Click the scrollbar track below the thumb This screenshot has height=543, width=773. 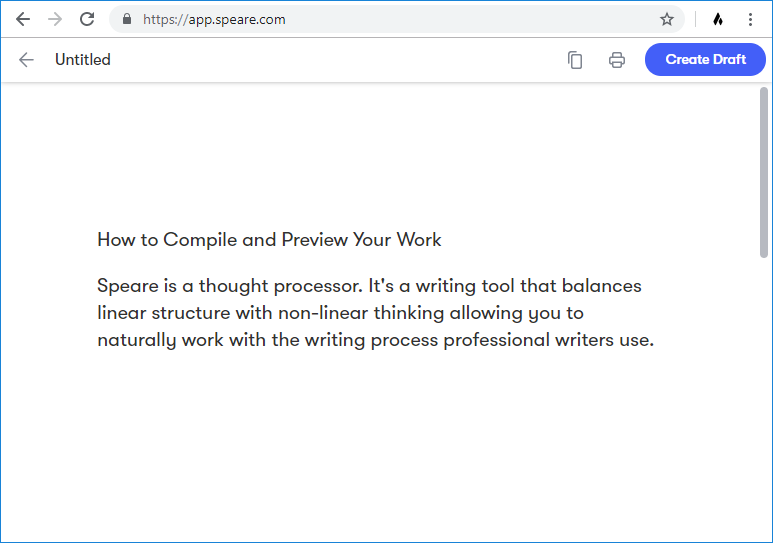pos(764,395)
